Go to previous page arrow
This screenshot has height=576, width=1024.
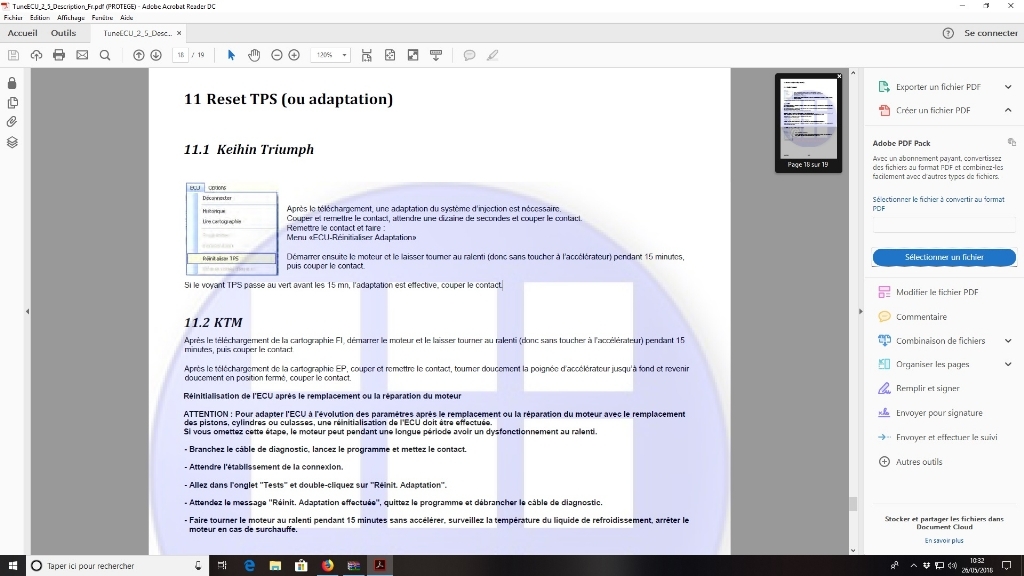[138, 56]
